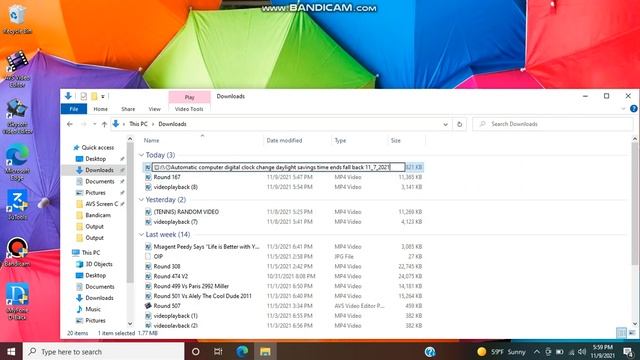The image size is (640, 360).
Task: Launch Microsoft Edge desktop shortcut
Action: [17, 162]
